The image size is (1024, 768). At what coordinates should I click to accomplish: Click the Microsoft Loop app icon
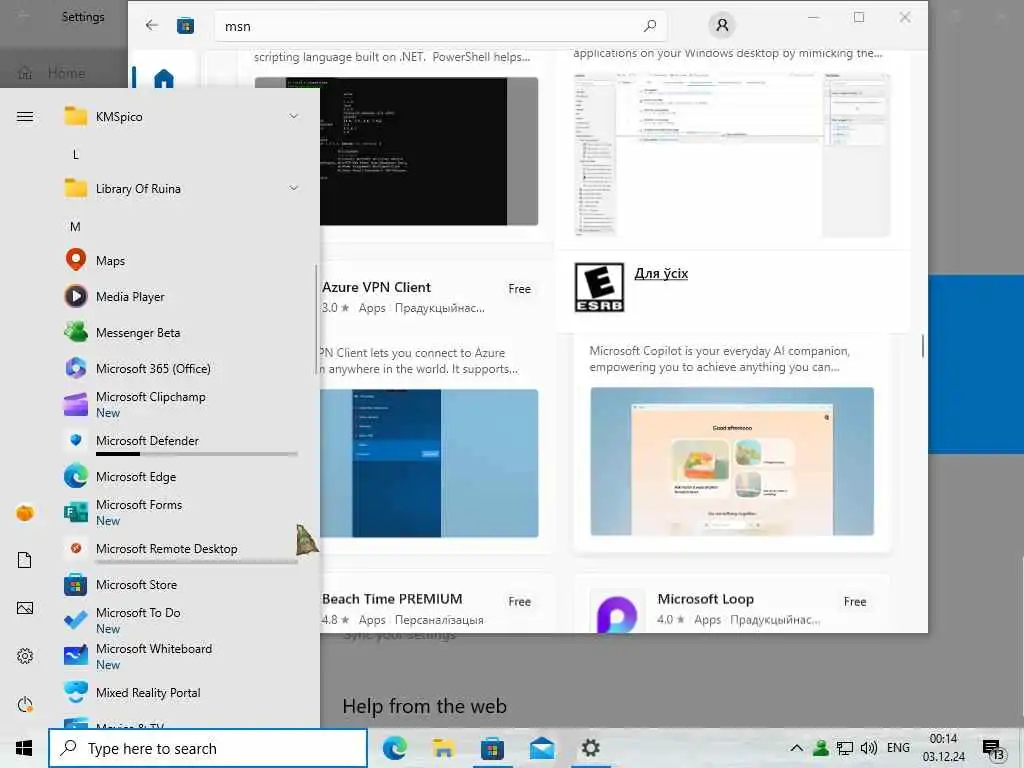(x=616, y=614)
